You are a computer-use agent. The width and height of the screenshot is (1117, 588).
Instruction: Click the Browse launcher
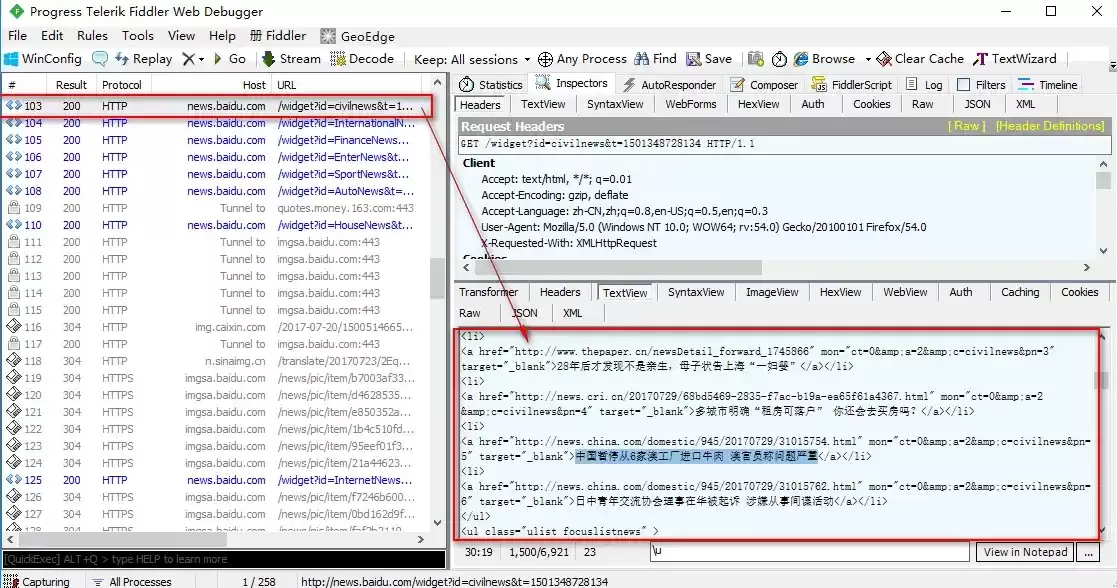point(824,59)
